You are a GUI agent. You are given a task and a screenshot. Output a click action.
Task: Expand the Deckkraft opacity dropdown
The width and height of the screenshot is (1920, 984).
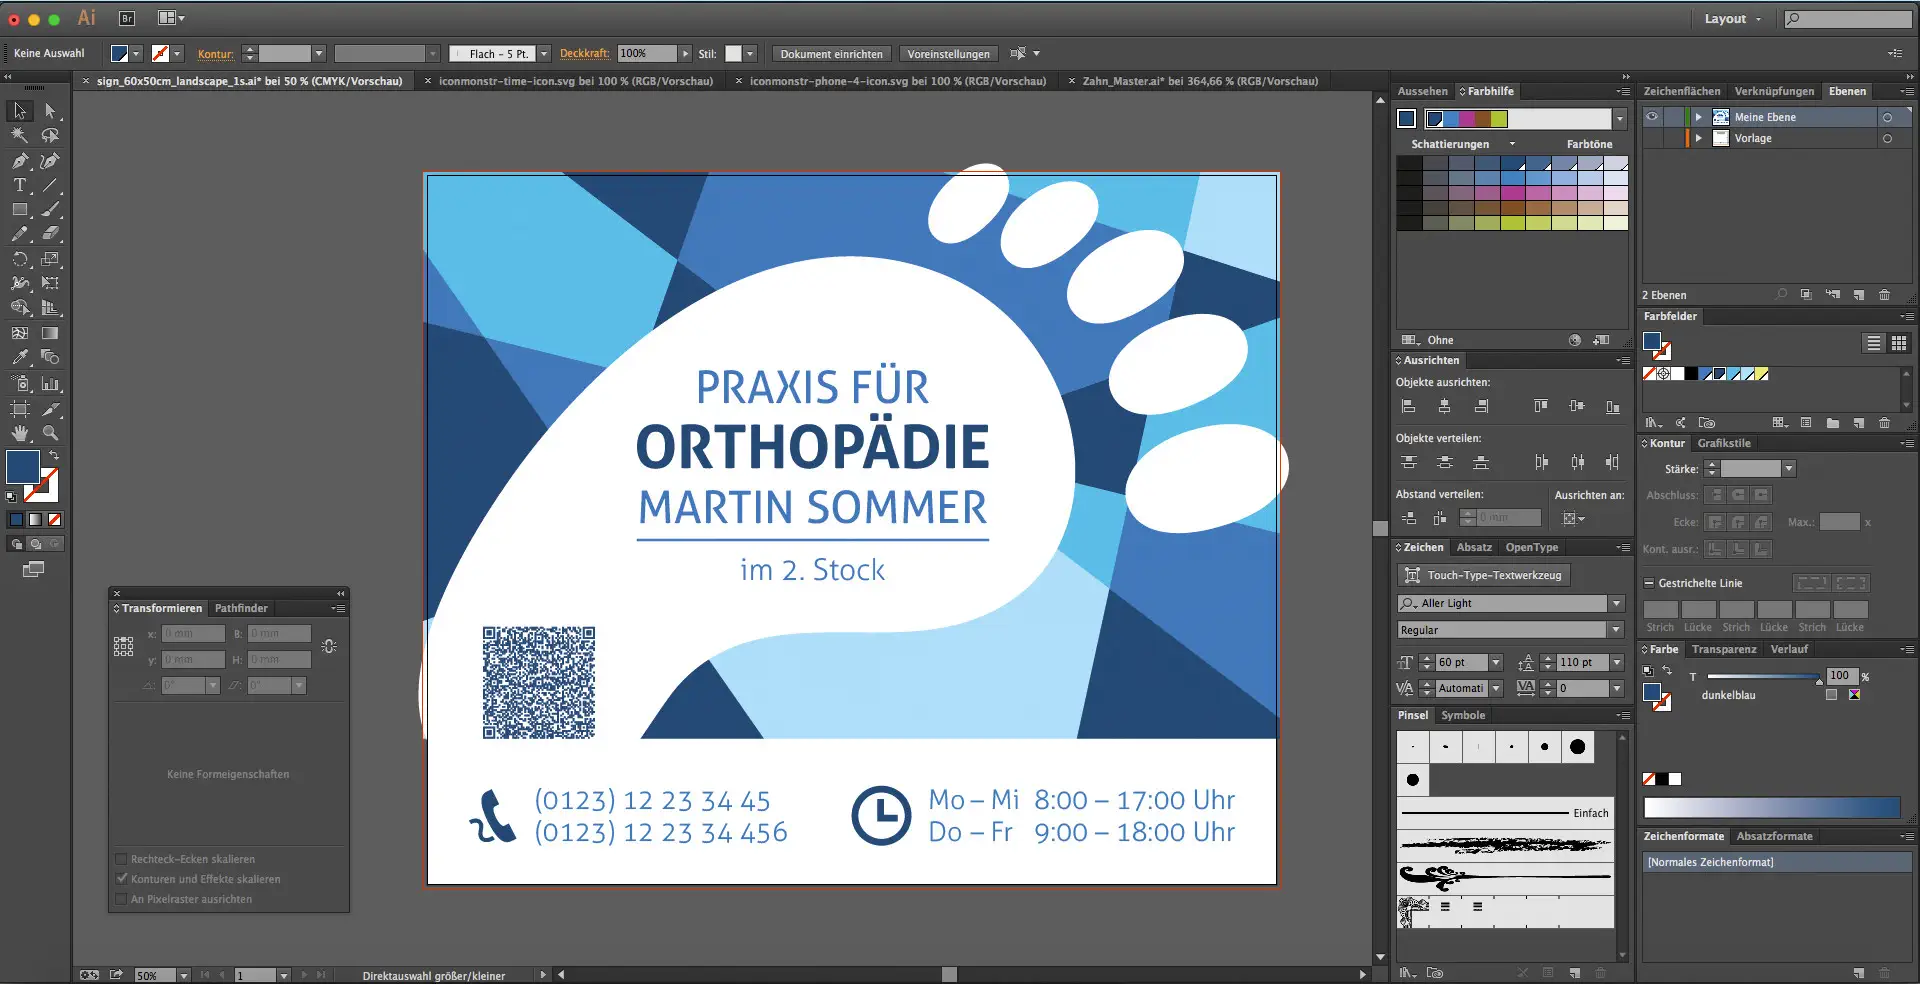coord(686,53)
